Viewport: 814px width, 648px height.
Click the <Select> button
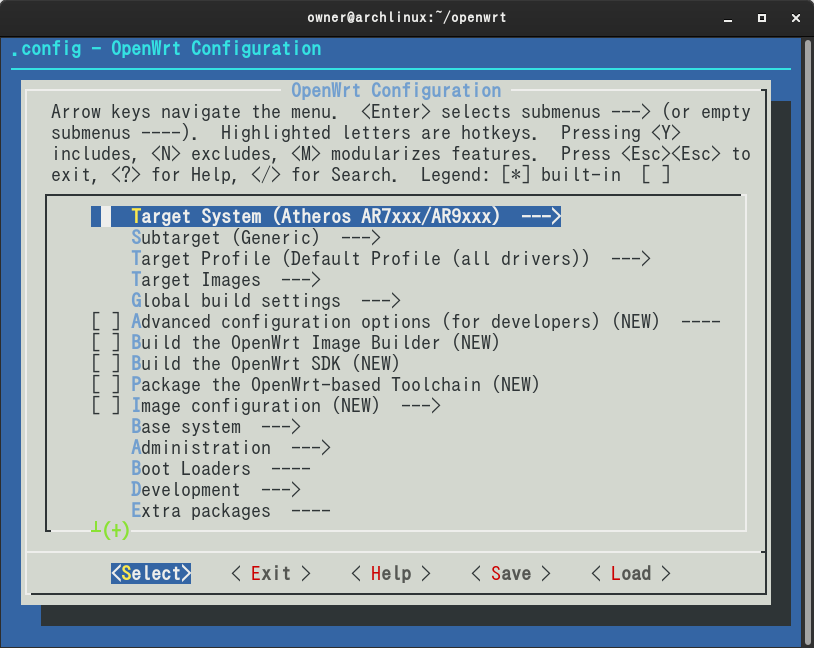pyautogui.click(x=151, y=574)
